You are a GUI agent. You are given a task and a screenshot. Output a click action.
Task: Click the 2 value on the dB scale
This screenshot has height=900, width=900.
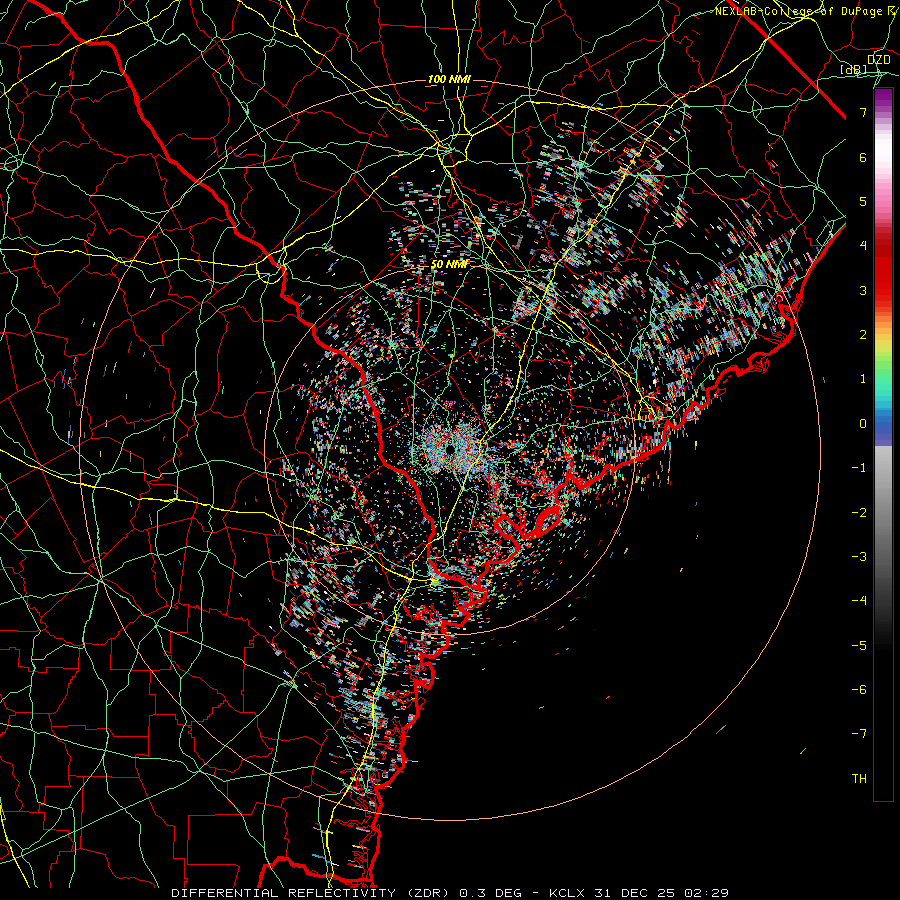[x=863, y=335]
